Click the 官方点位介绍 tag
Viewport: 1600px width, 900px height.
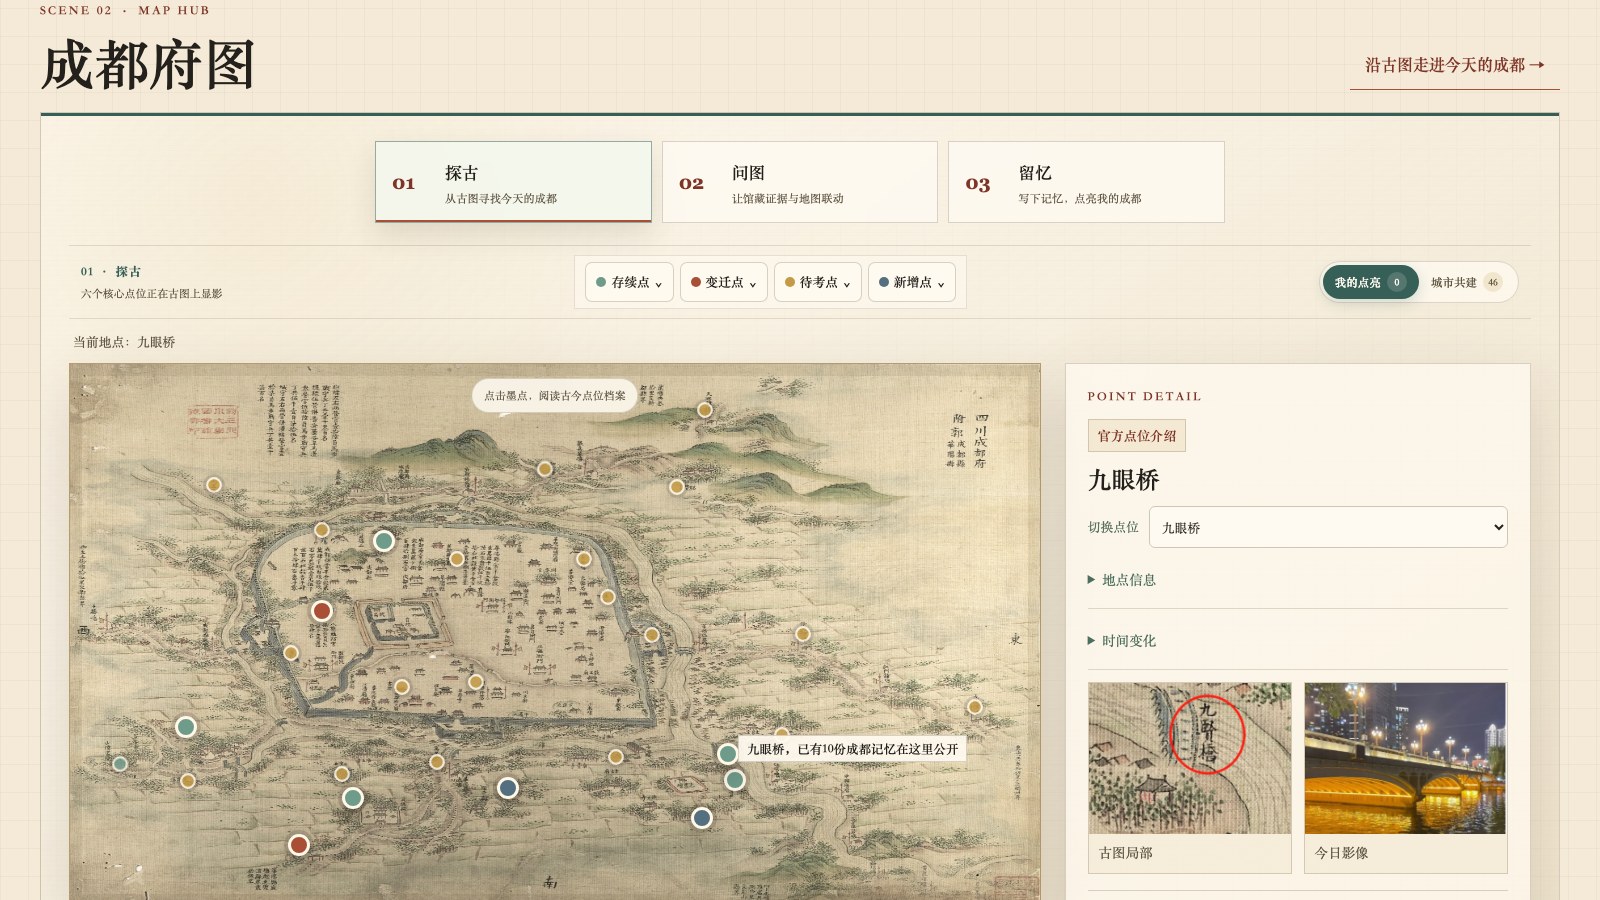[x=1137, y=436]
